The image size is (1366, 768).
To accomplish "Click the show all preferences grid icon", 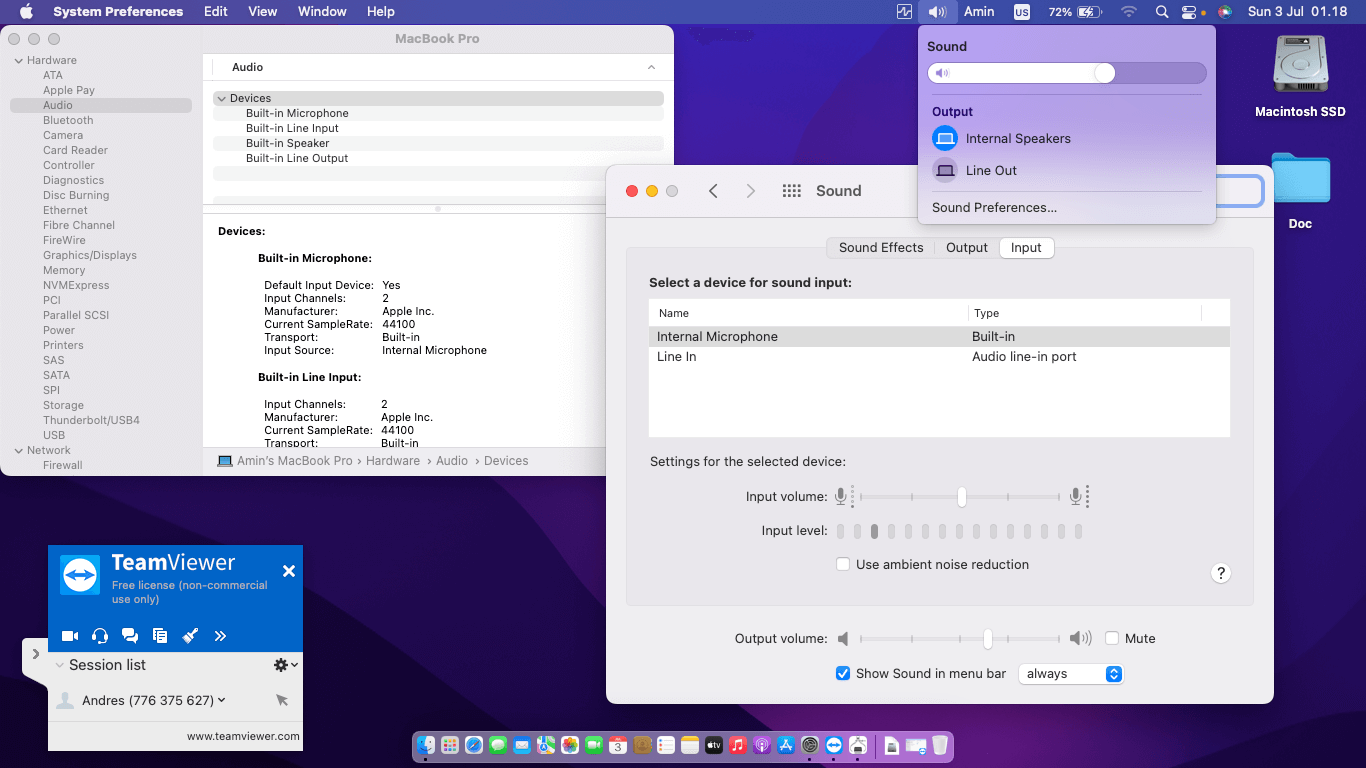I will (x=791, y=191).
